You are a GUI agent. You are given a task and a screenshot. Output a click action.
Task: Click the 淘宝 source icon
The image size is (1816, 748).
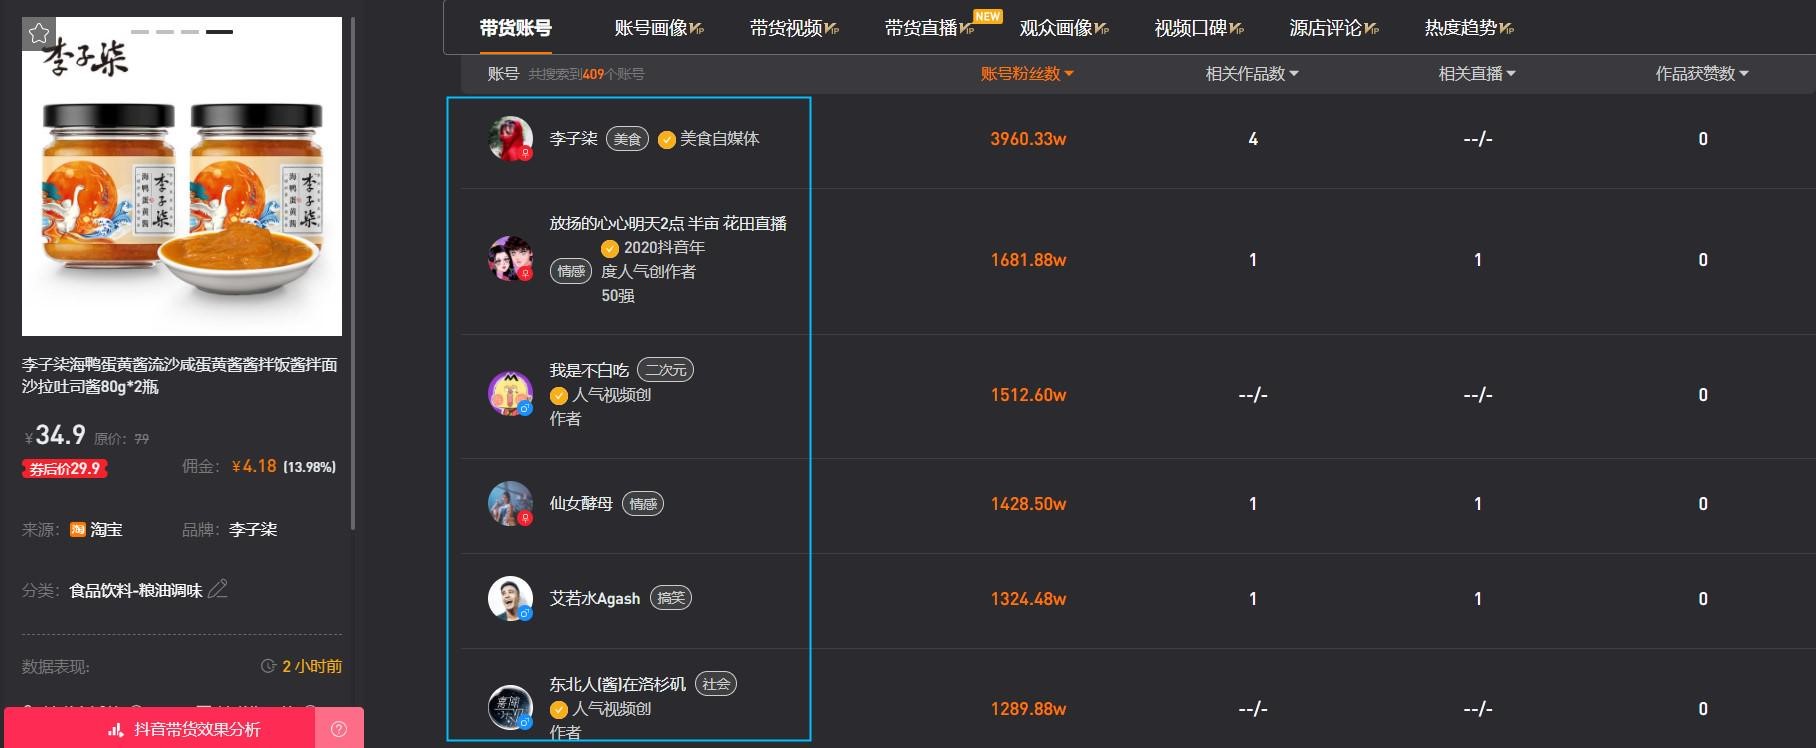click(x=78, y=530)
